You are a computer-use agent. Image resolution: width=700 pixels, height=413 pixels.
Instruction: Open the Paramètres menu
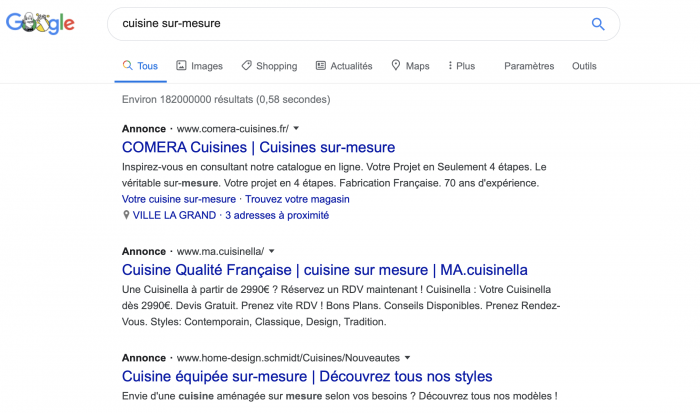pos(529,66)
